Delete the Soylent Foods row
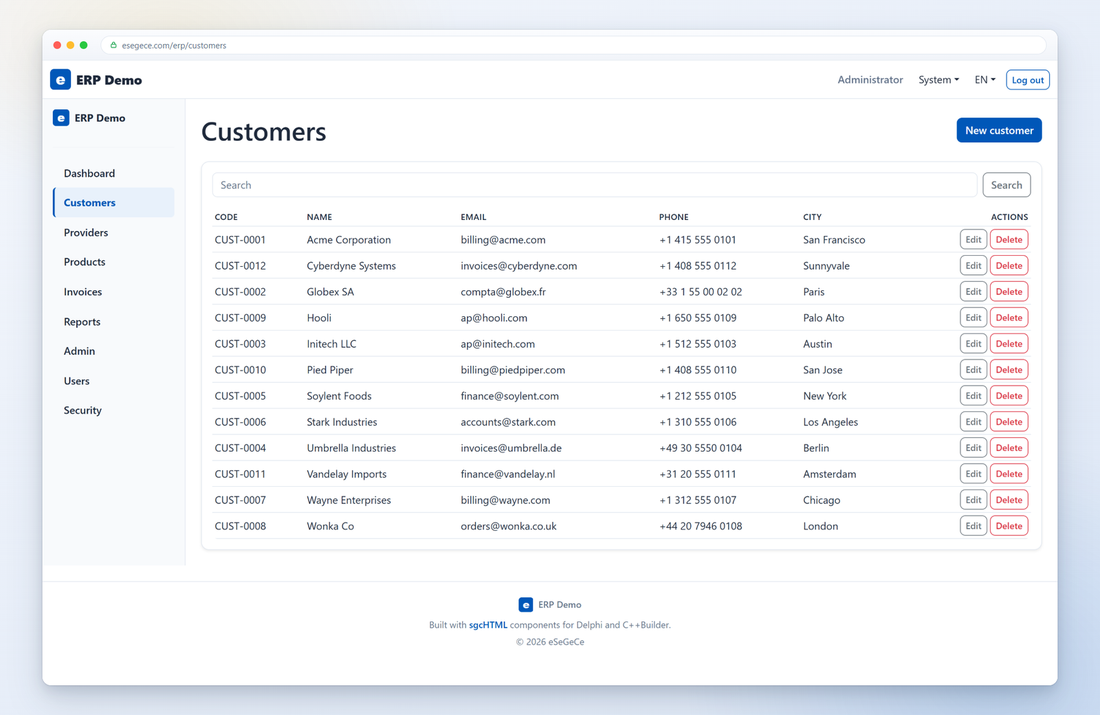 [1009, 395]
